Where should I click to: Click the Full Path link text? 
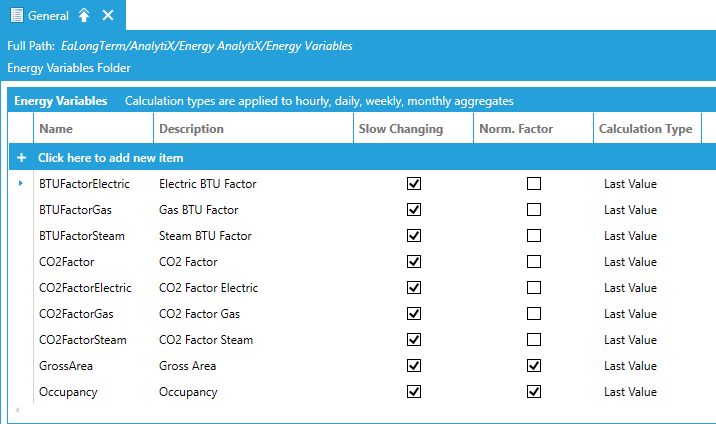[206, 46]
